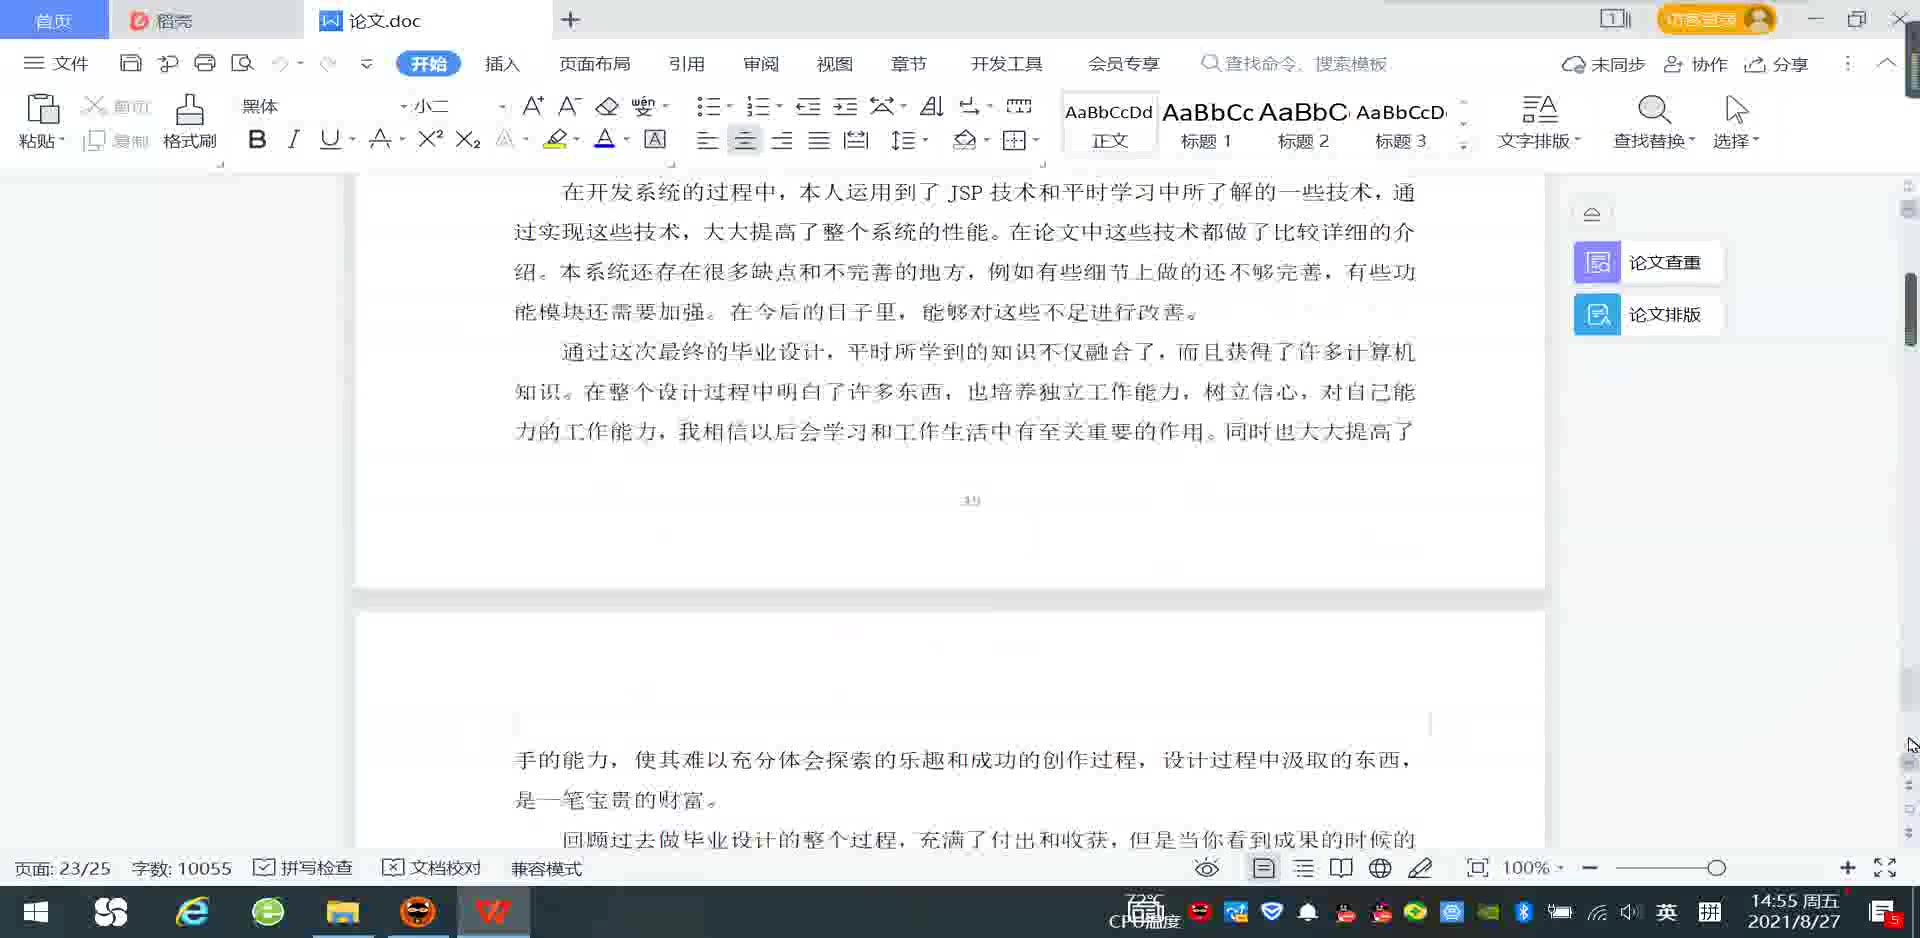This screenshot has width=1920, height=938.
Task: Apply superscript formatting
Action: click(430, 140)
